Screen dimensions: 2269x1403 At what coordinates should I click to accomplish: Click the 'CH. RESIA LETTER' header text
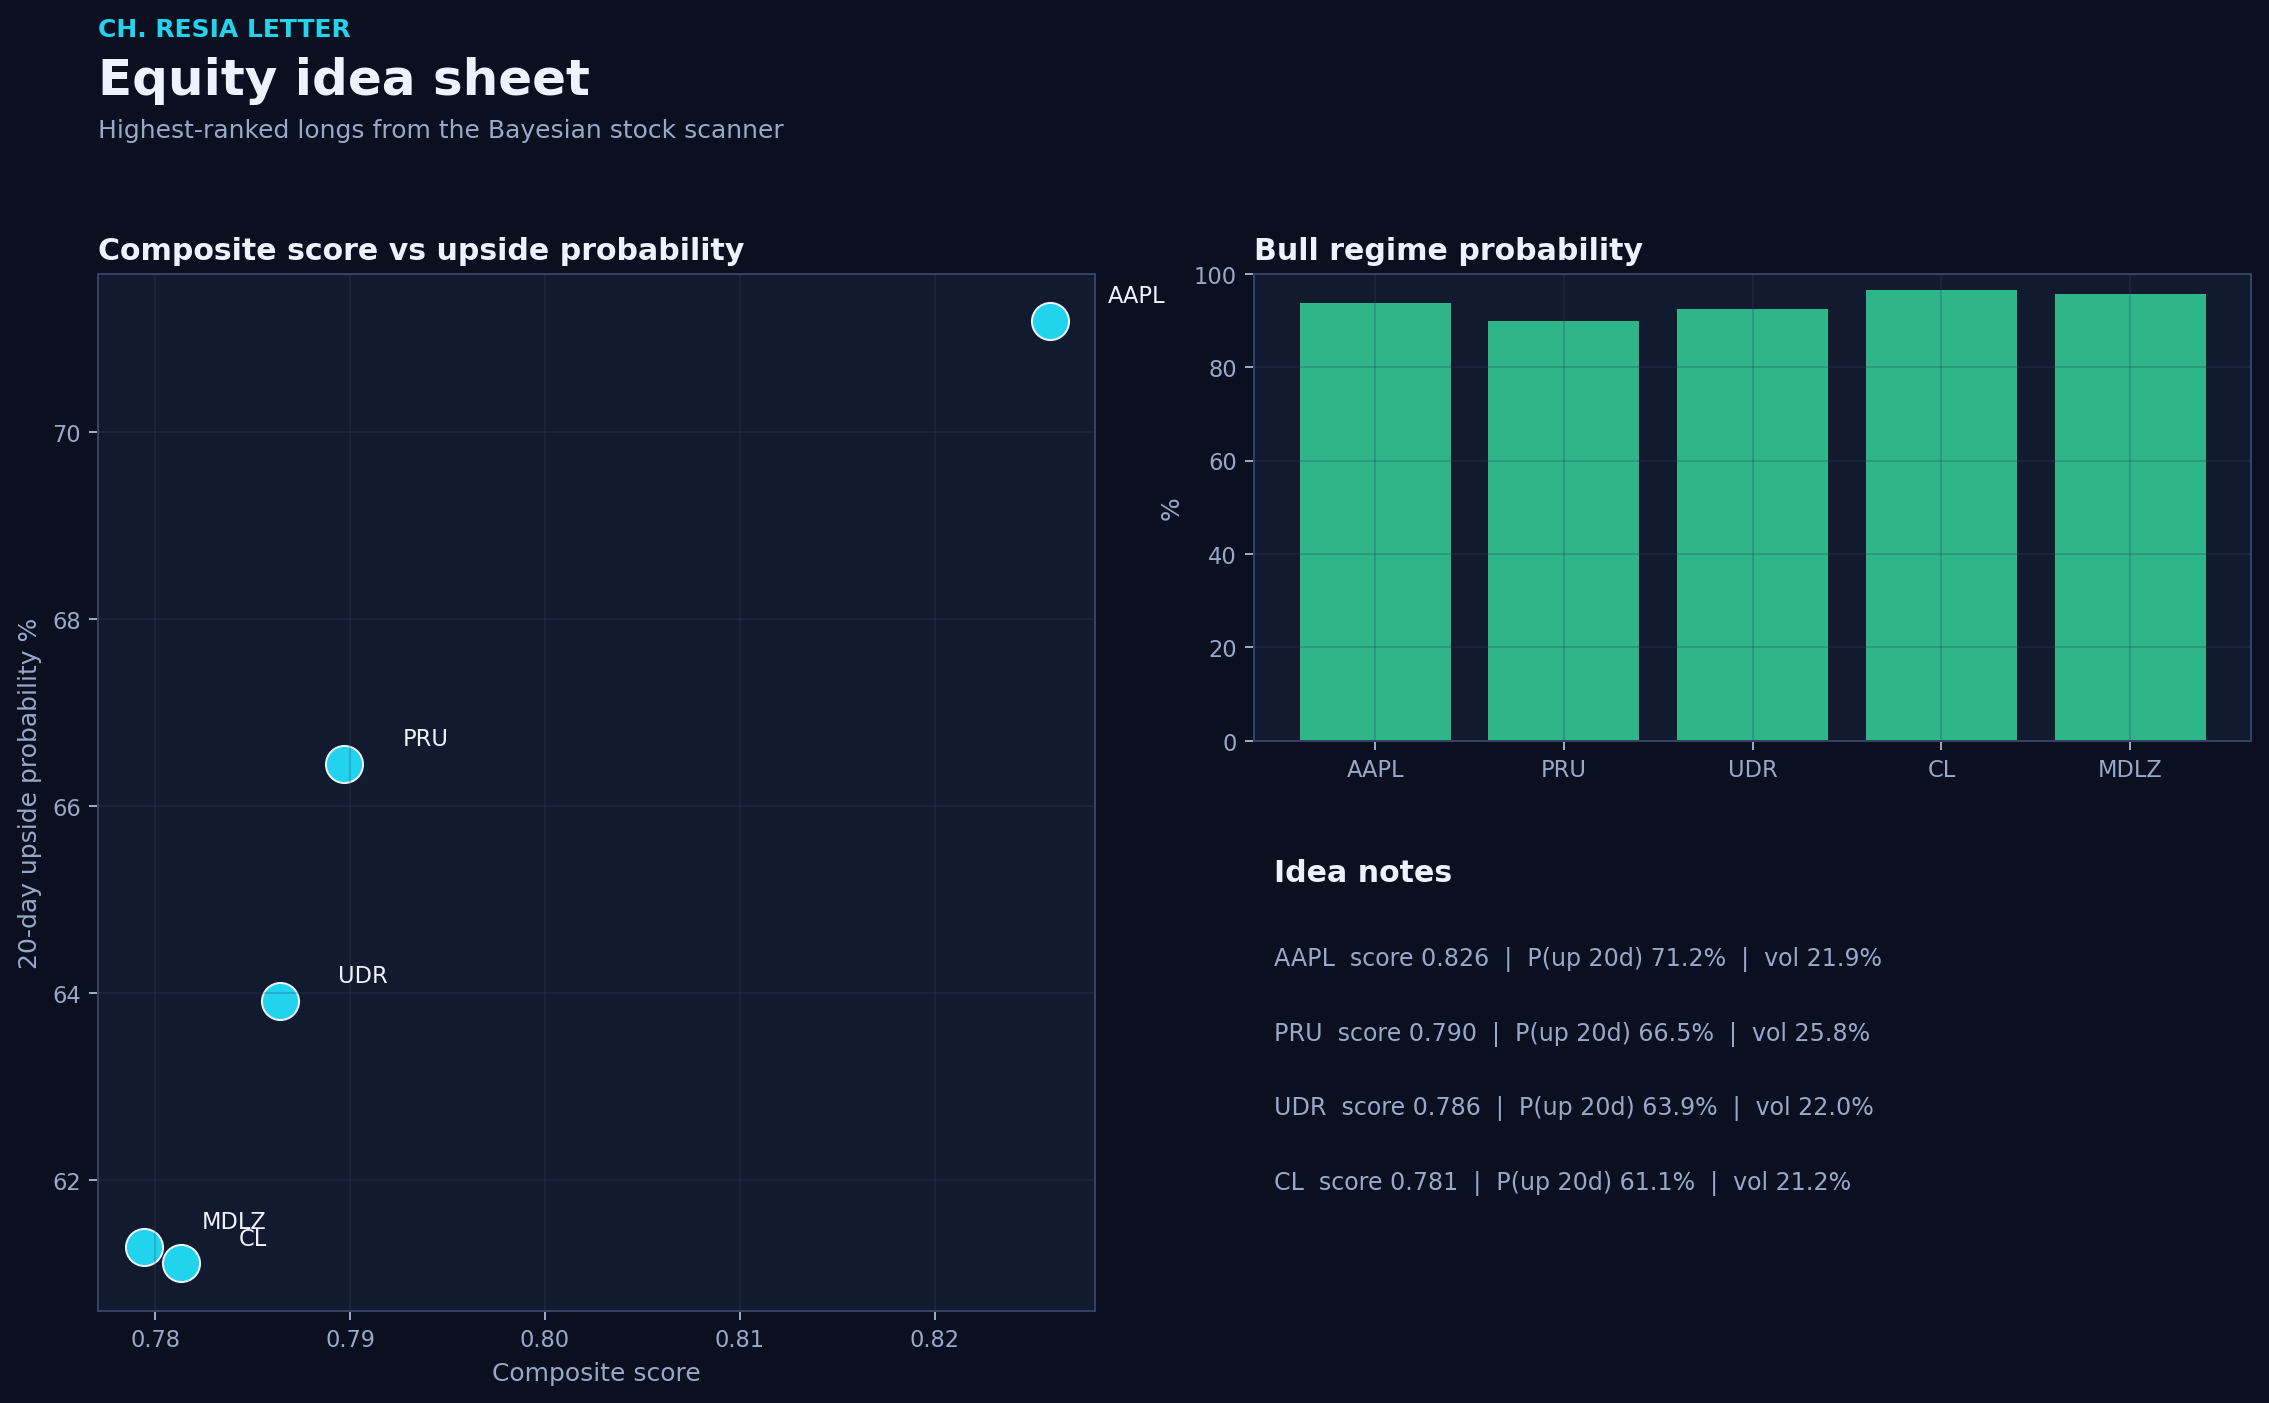(x=224, y=29)
